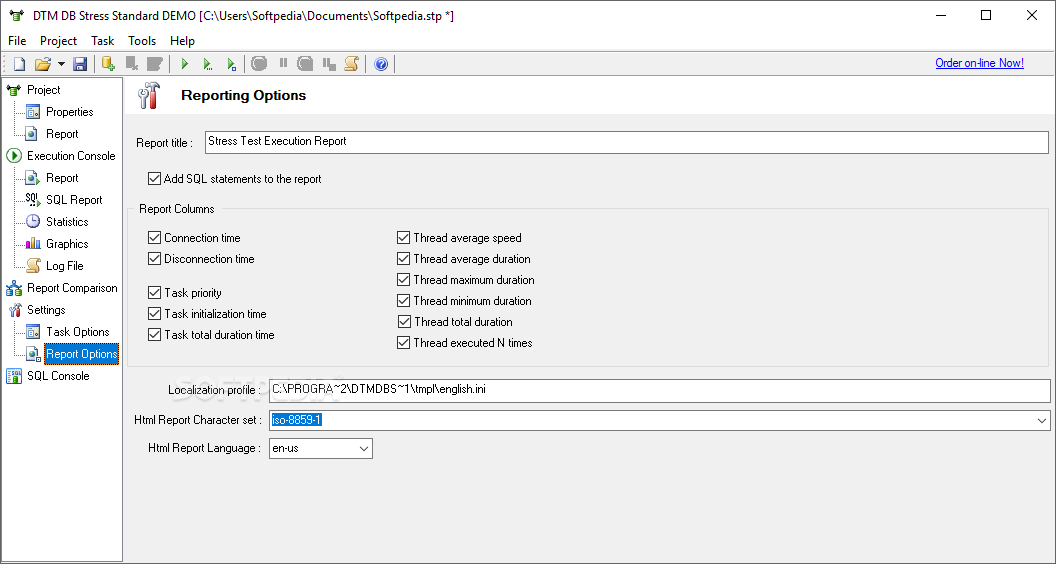Toggle Add SQL statements to the report
The width and height of the screenshot is (1056, 564).
(x=154, y=179)
